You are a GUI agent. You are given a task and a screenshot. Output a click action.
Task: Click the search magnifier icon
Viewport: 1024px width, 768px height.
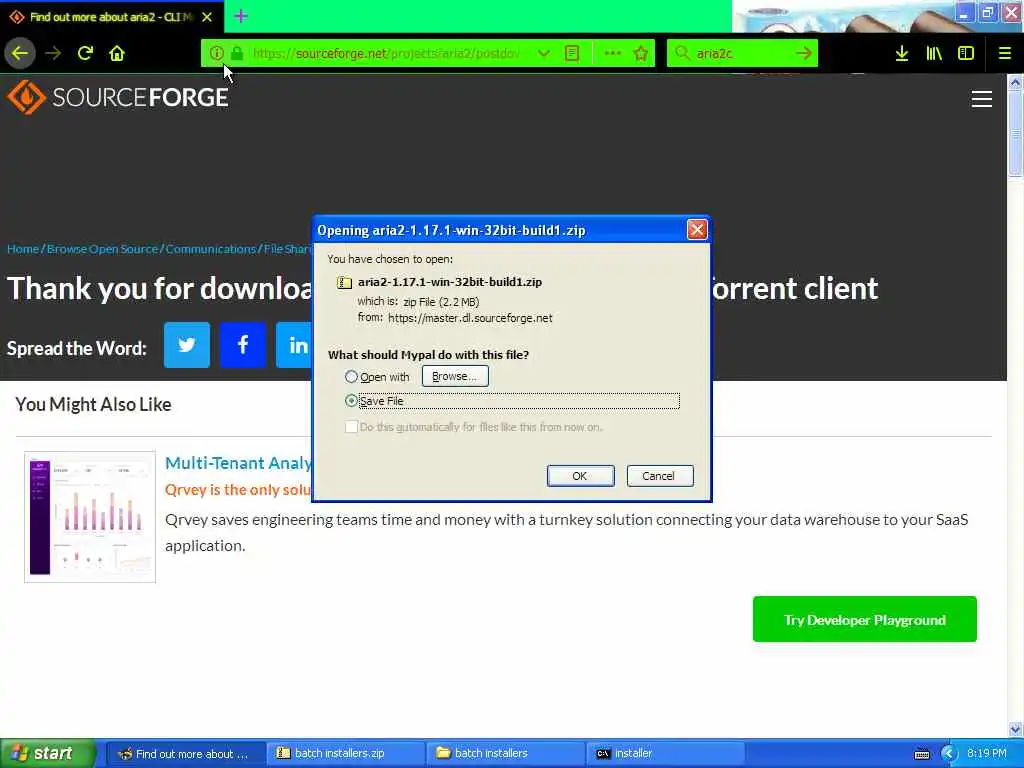(x=682, y=54)
